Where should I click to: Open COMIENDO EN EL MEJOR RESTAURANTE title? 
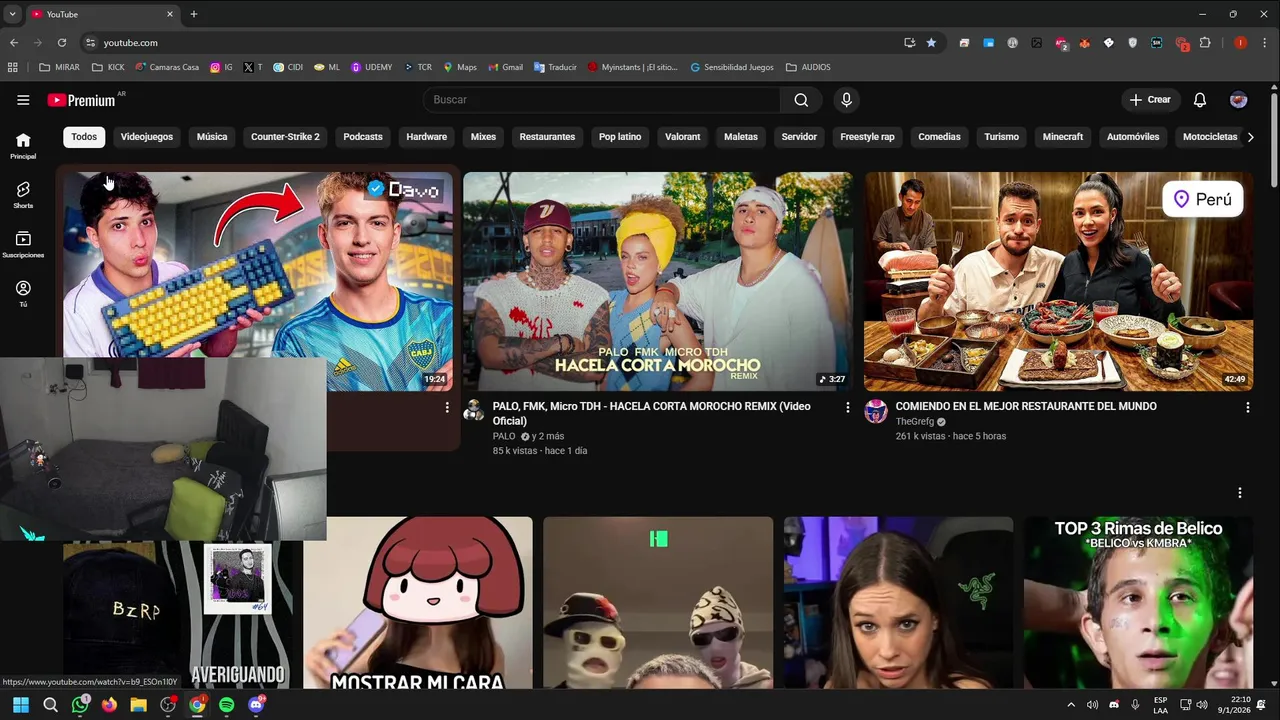coord(1026,407)
